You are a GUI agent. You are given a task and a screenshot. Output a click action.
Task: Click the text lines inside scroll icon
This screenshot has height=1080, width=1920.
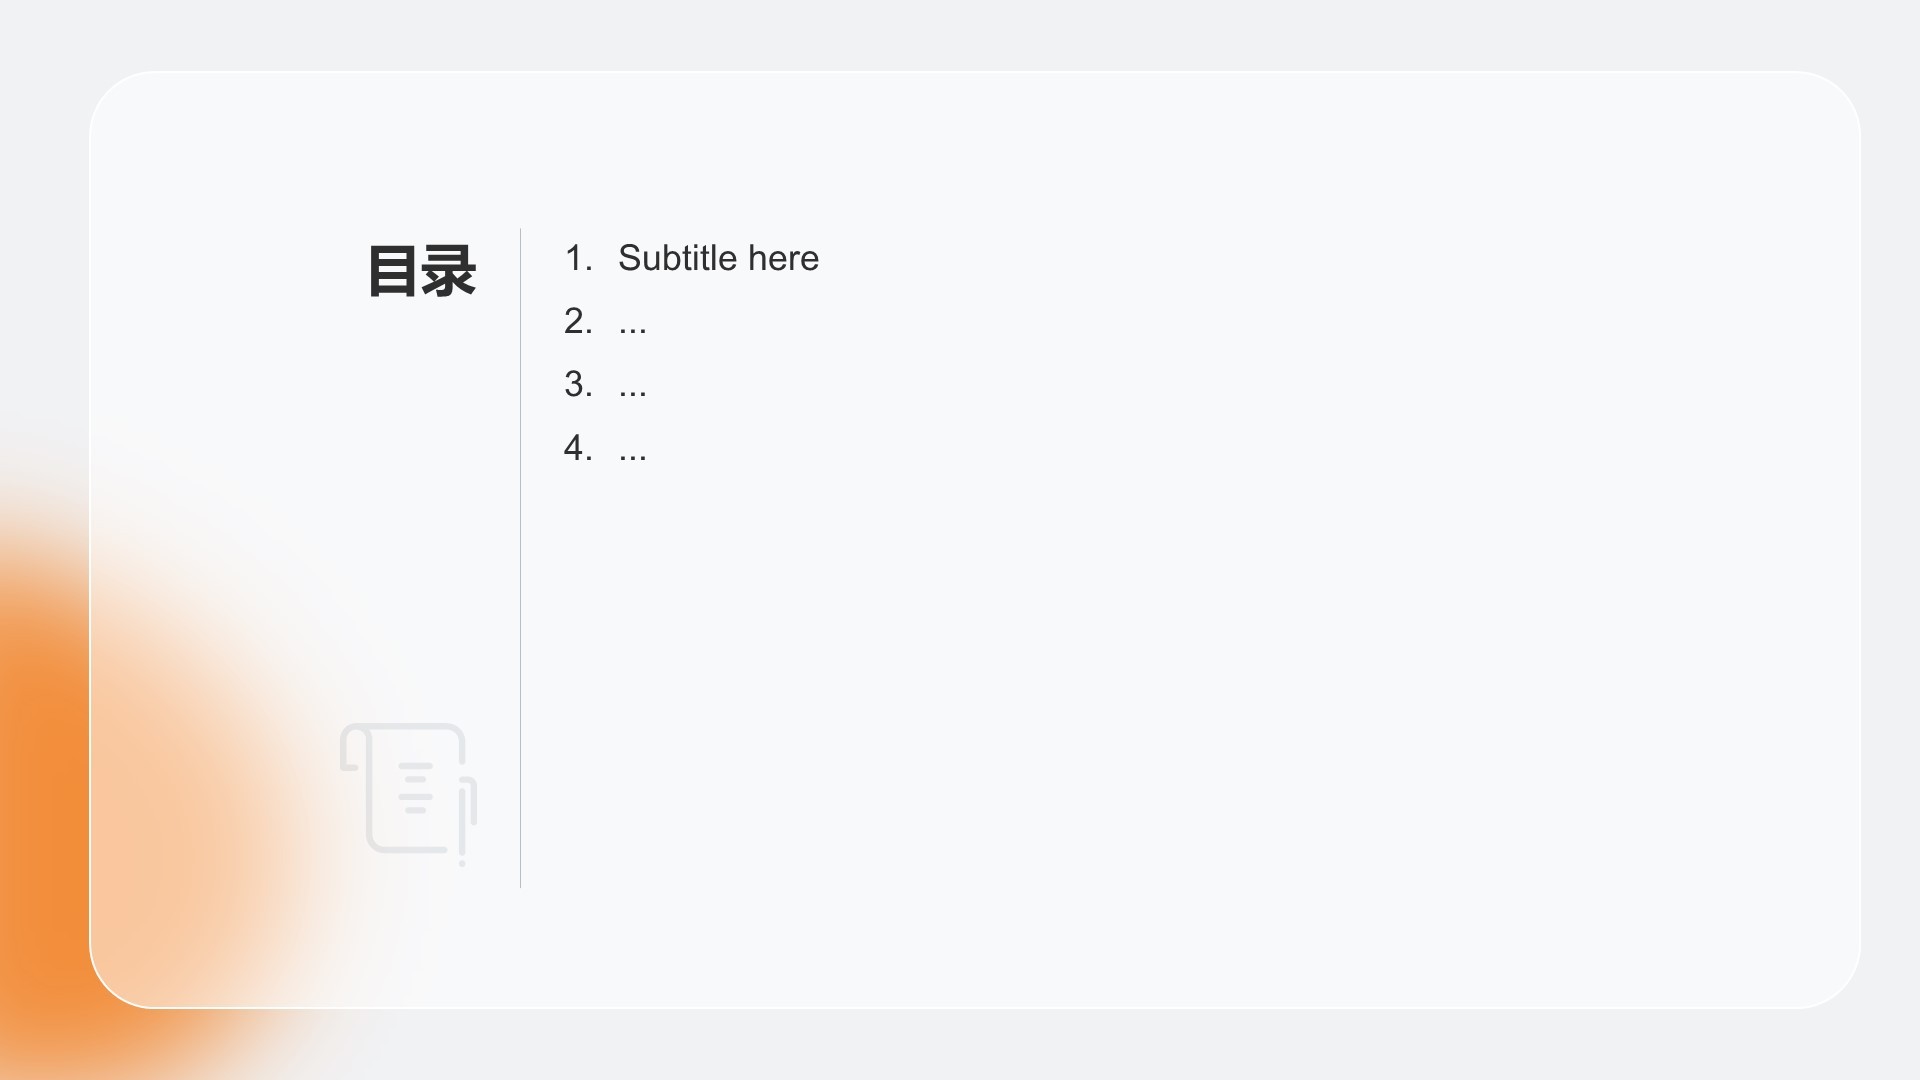click(416, 788)
